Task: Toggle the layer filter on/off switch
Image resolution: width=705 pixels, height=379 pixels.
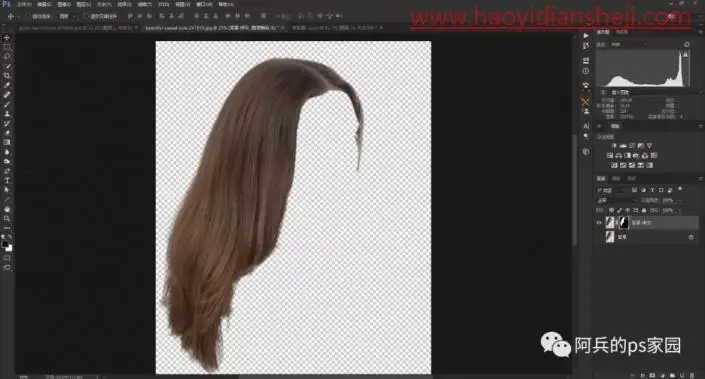Action: pos(680,189)
